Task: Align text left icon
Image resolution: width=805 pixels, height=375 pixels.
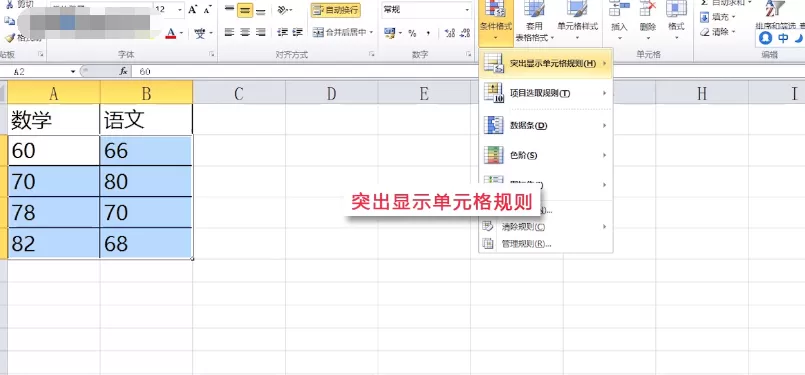Action: 229,32
